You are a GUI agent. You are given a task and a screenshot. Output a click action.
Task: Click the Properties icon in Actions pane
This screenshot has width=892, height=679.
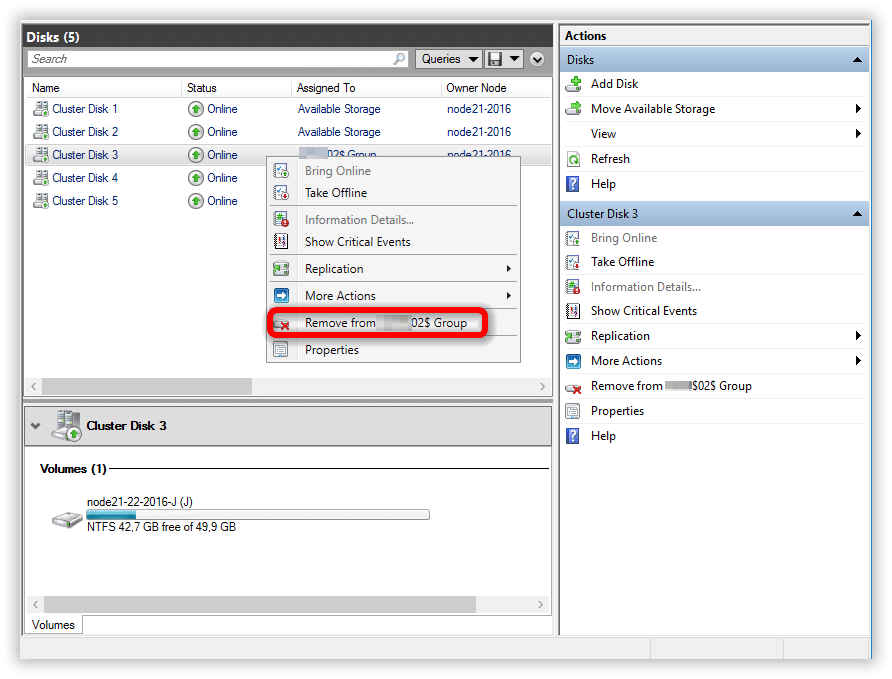click(x=574, y=411)
